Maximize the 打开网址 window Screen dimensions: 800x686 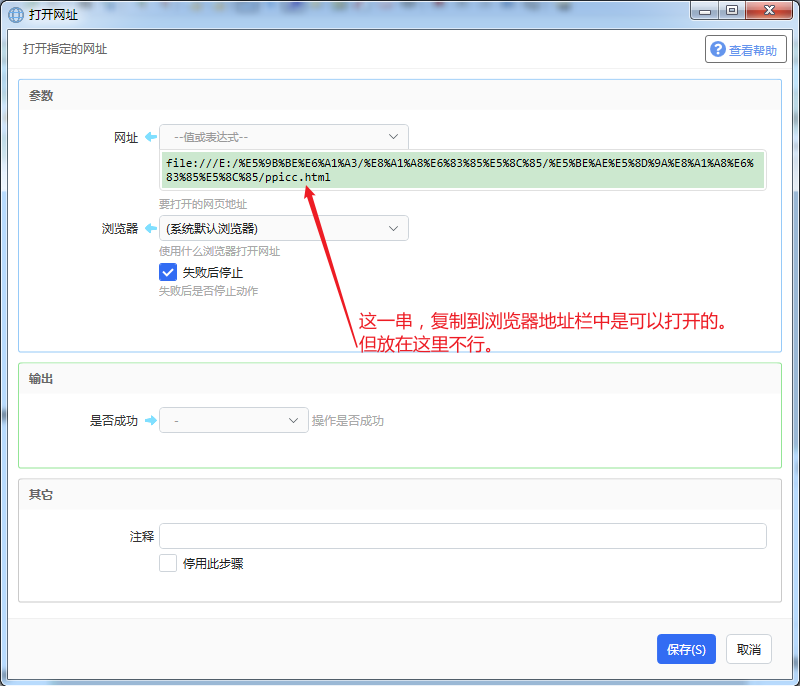tap(732, 10)
